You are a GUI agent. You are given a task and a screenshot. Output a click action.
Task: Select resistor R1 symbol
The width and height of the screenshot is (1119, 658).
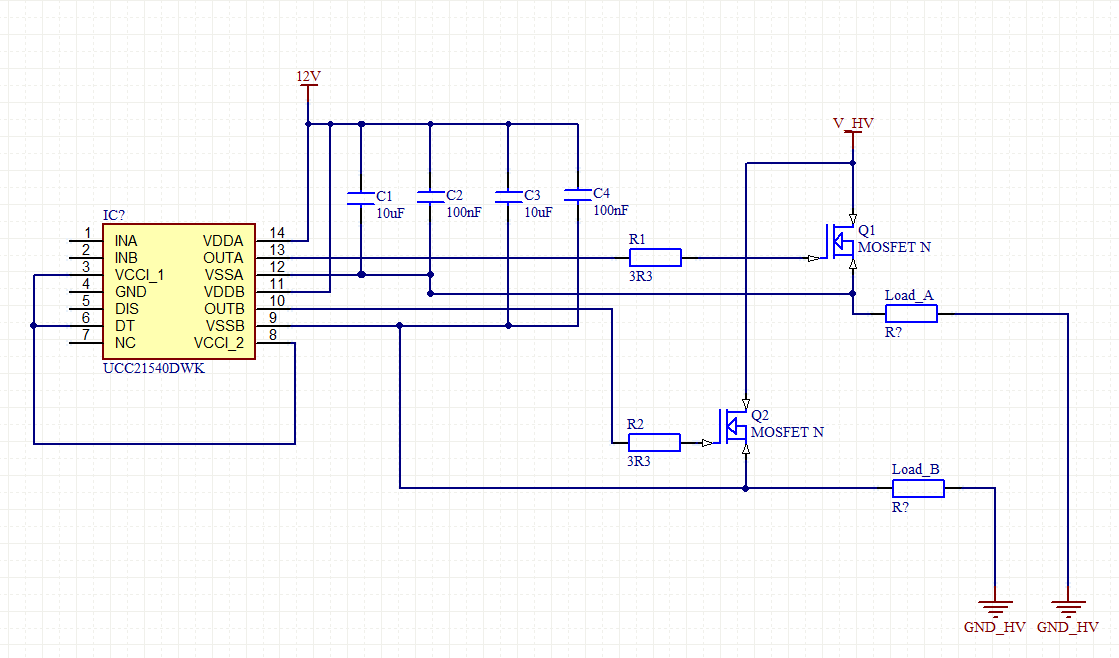[x=655, y=258]
